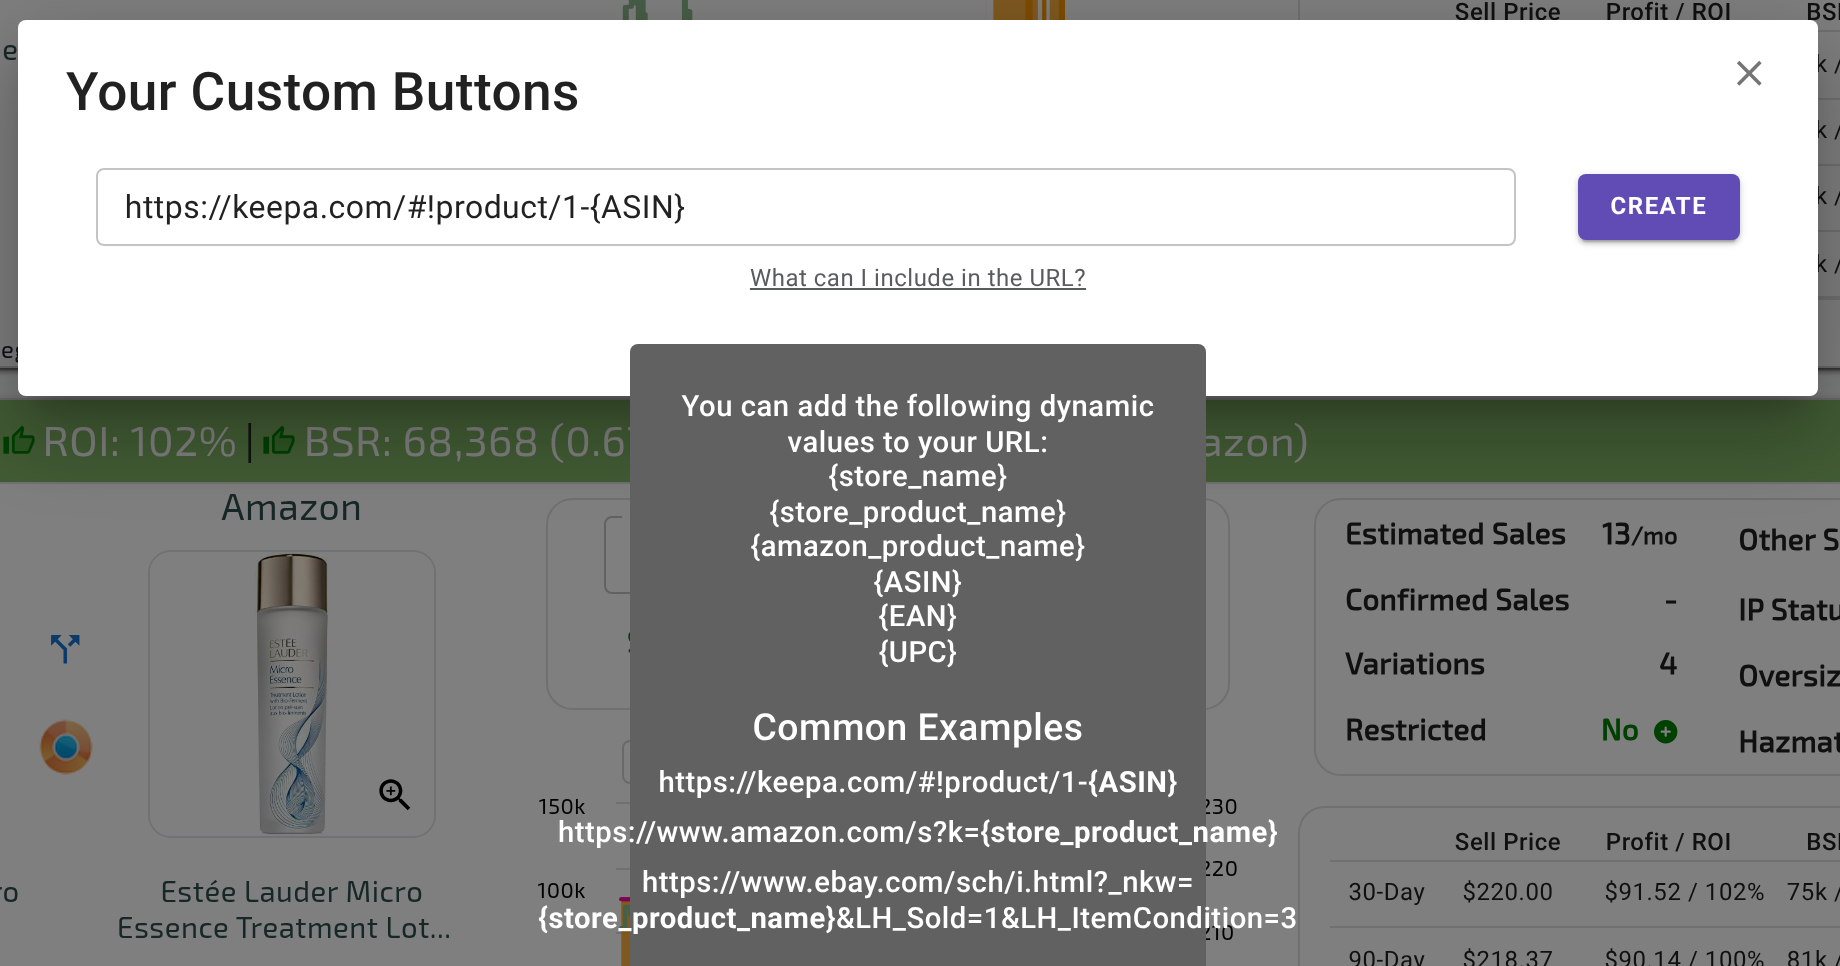This screenshot has width=1840, height=966.
Task: Click the amazon.com search example URL in tooltip
Action: pyautogui.click(x=918, y=832)
